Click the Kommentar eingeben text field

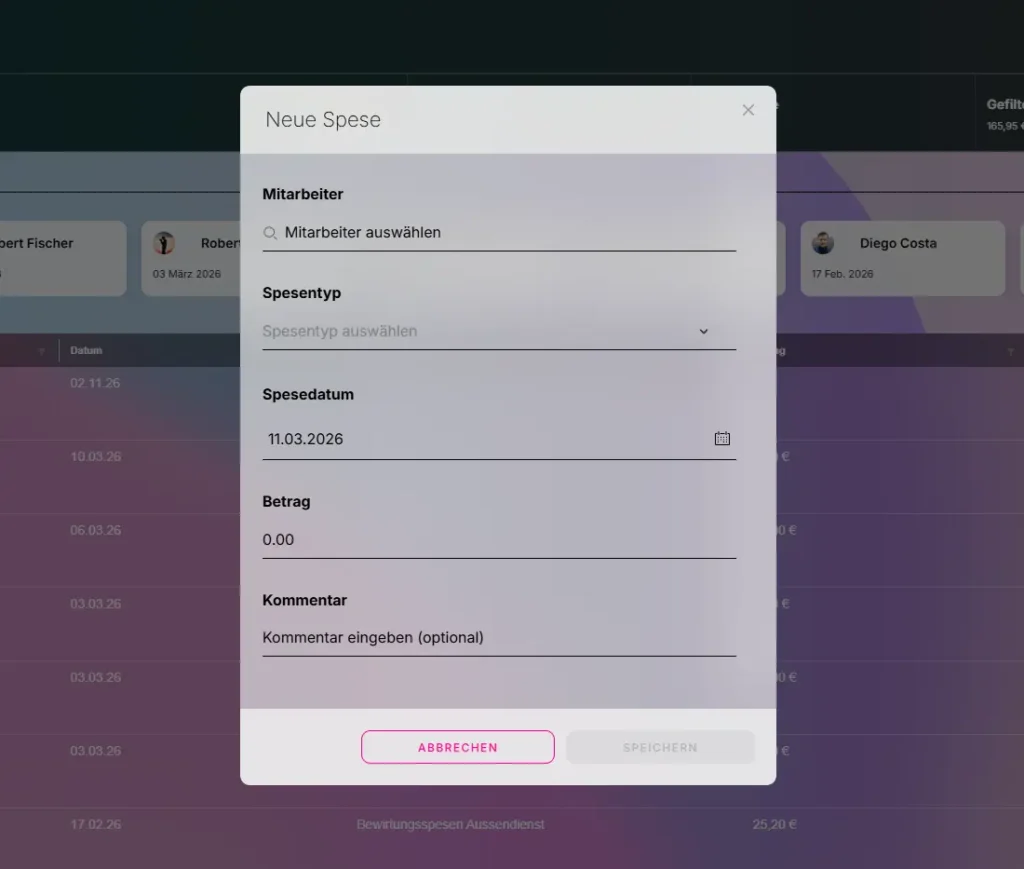point(498,638)
